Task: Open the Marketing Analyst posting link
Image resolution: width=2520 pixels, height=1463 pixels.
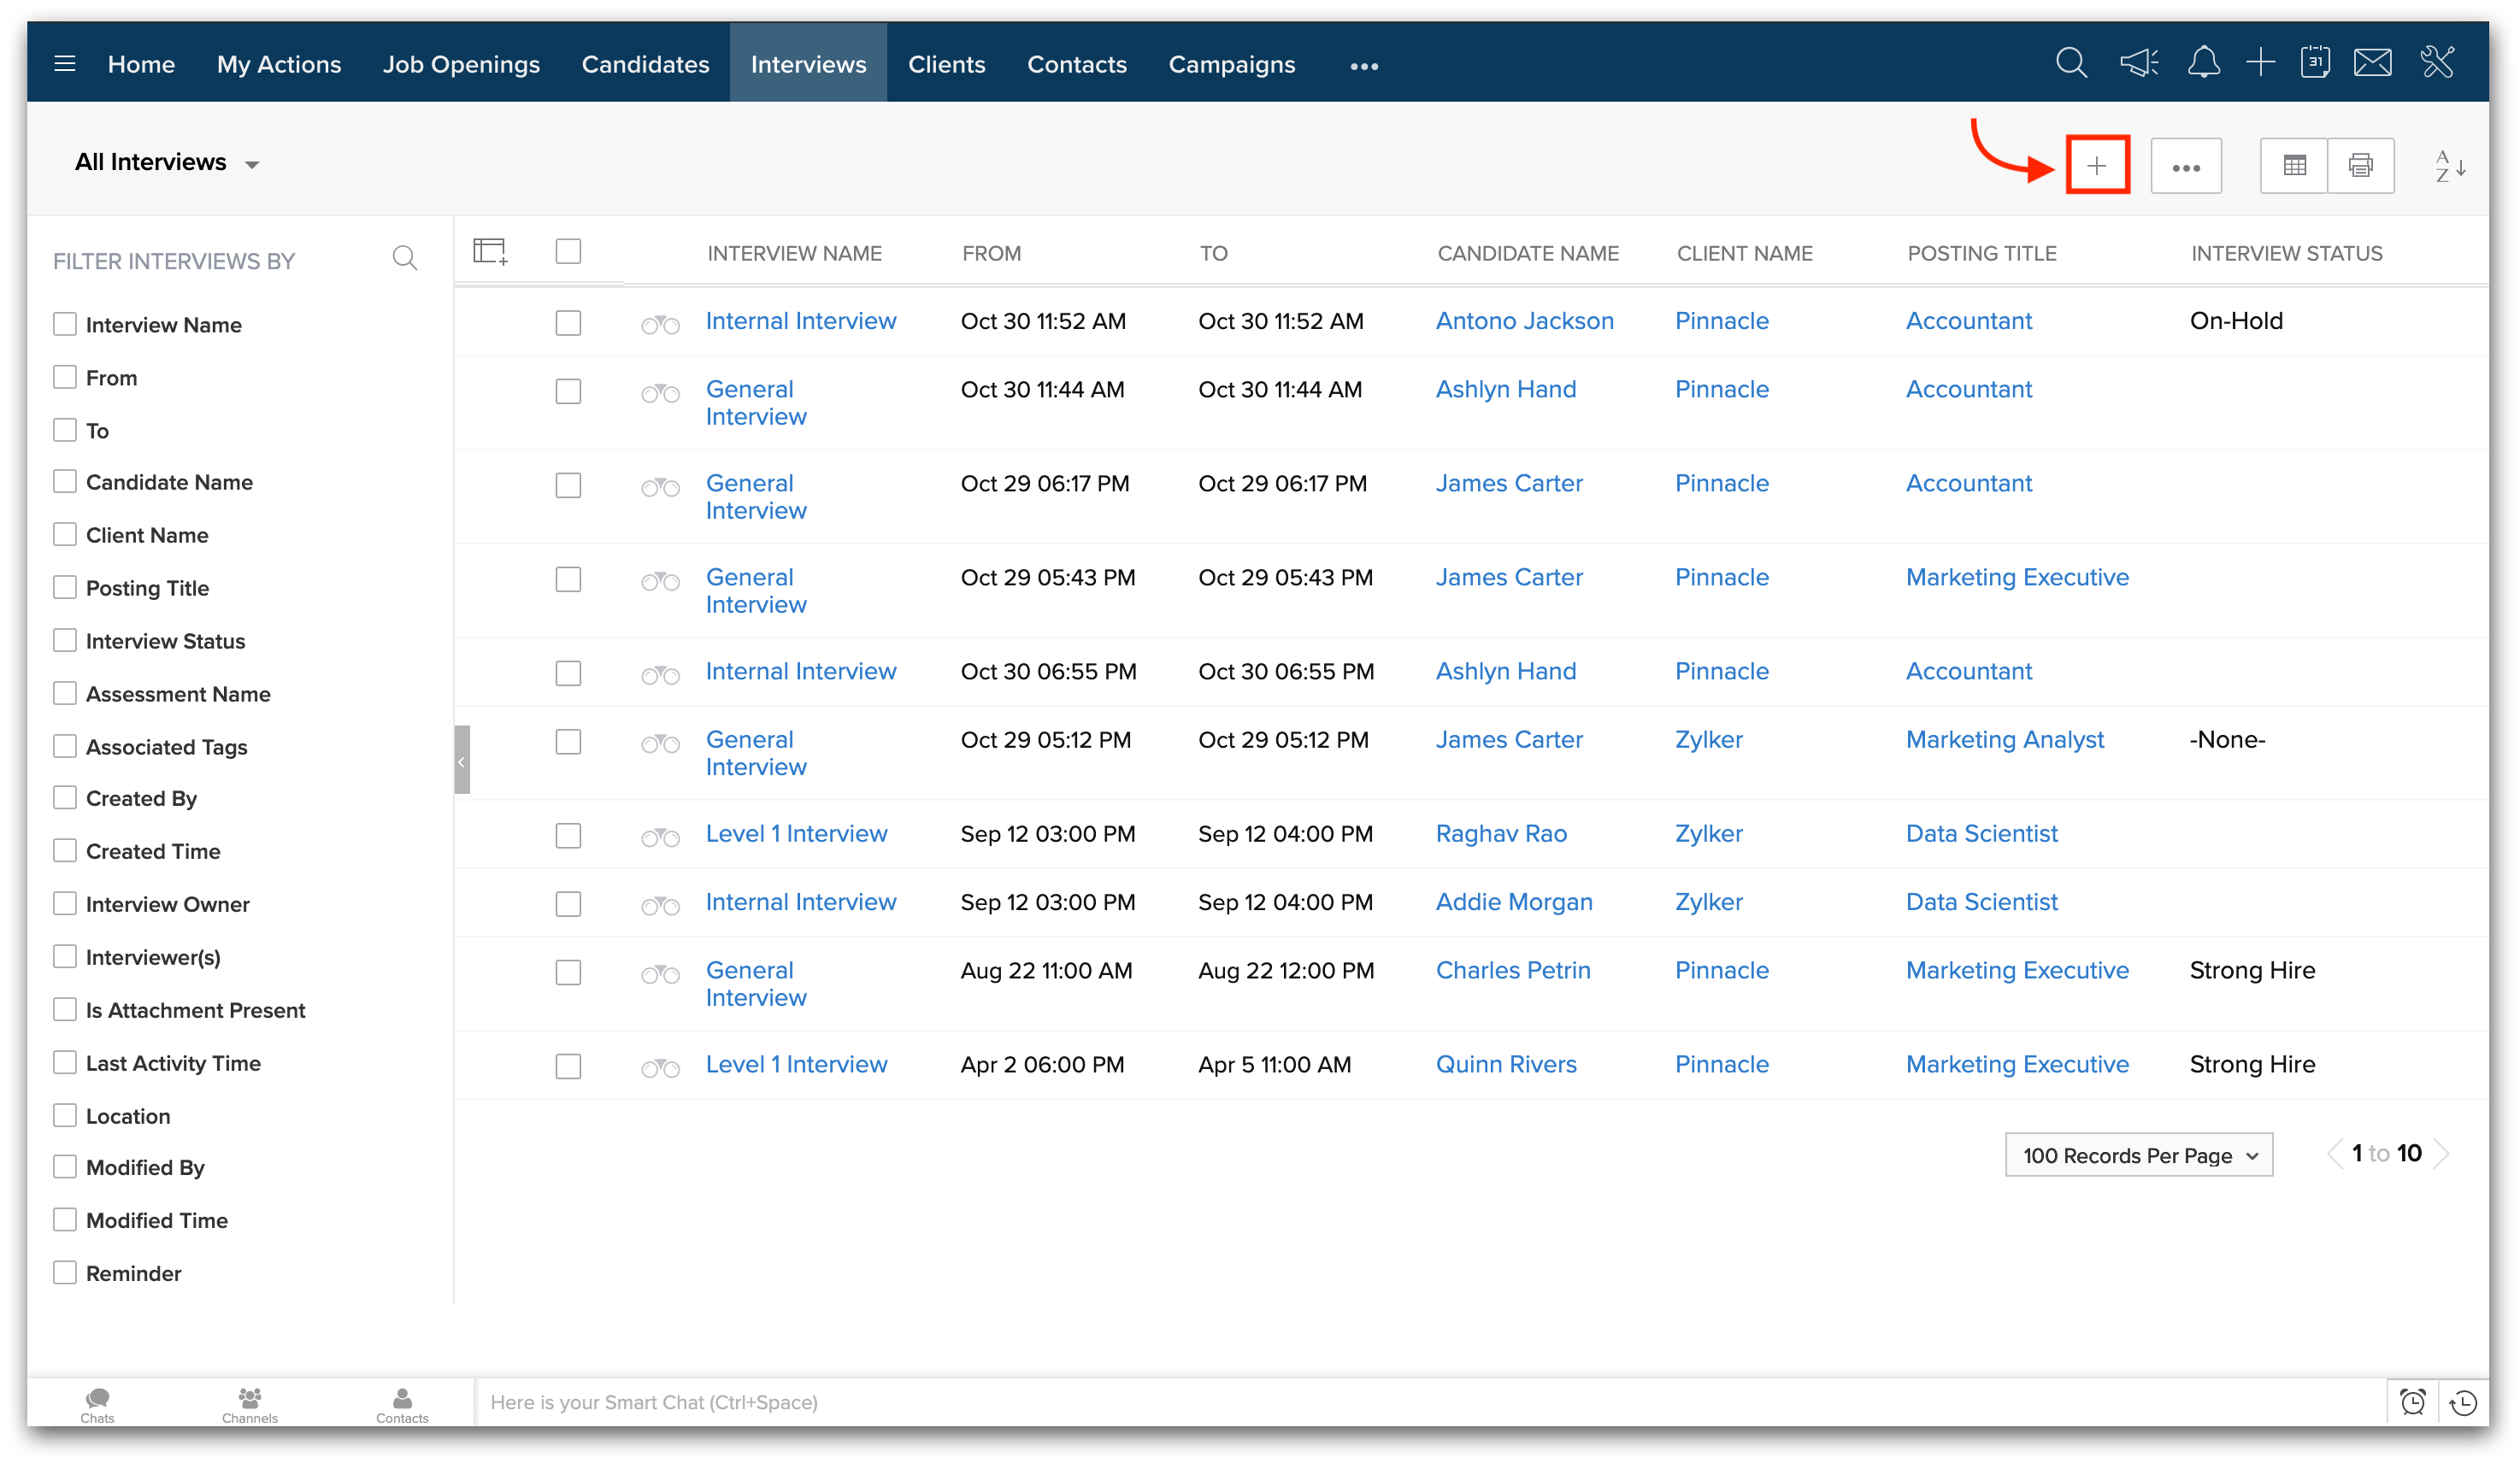Action: tap(2004, 740)
